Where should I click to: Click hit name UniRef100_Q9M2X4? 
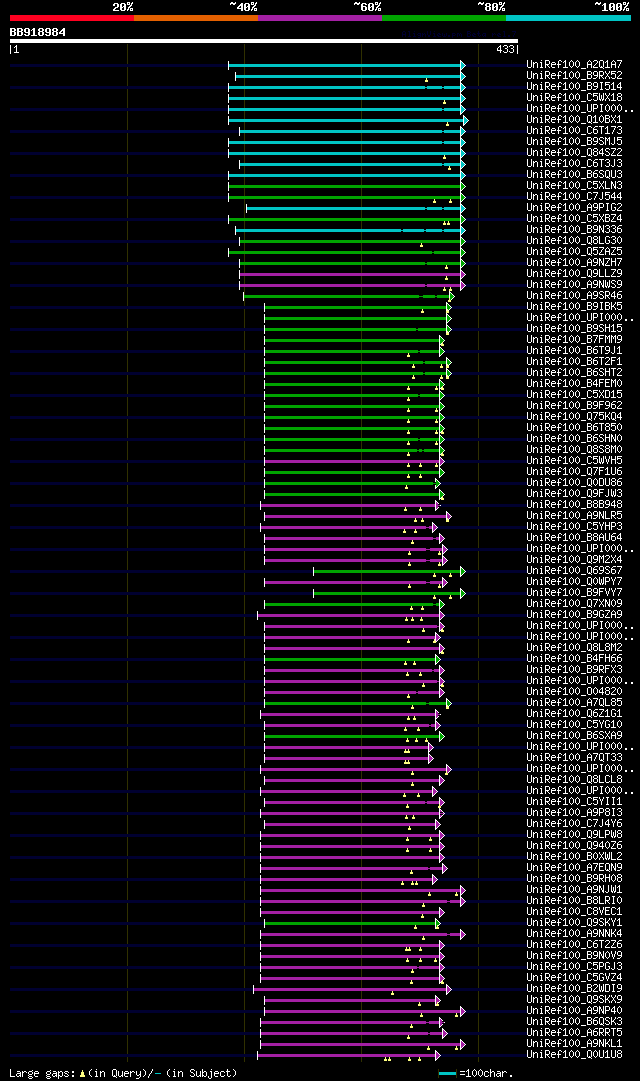pos(574,560)
